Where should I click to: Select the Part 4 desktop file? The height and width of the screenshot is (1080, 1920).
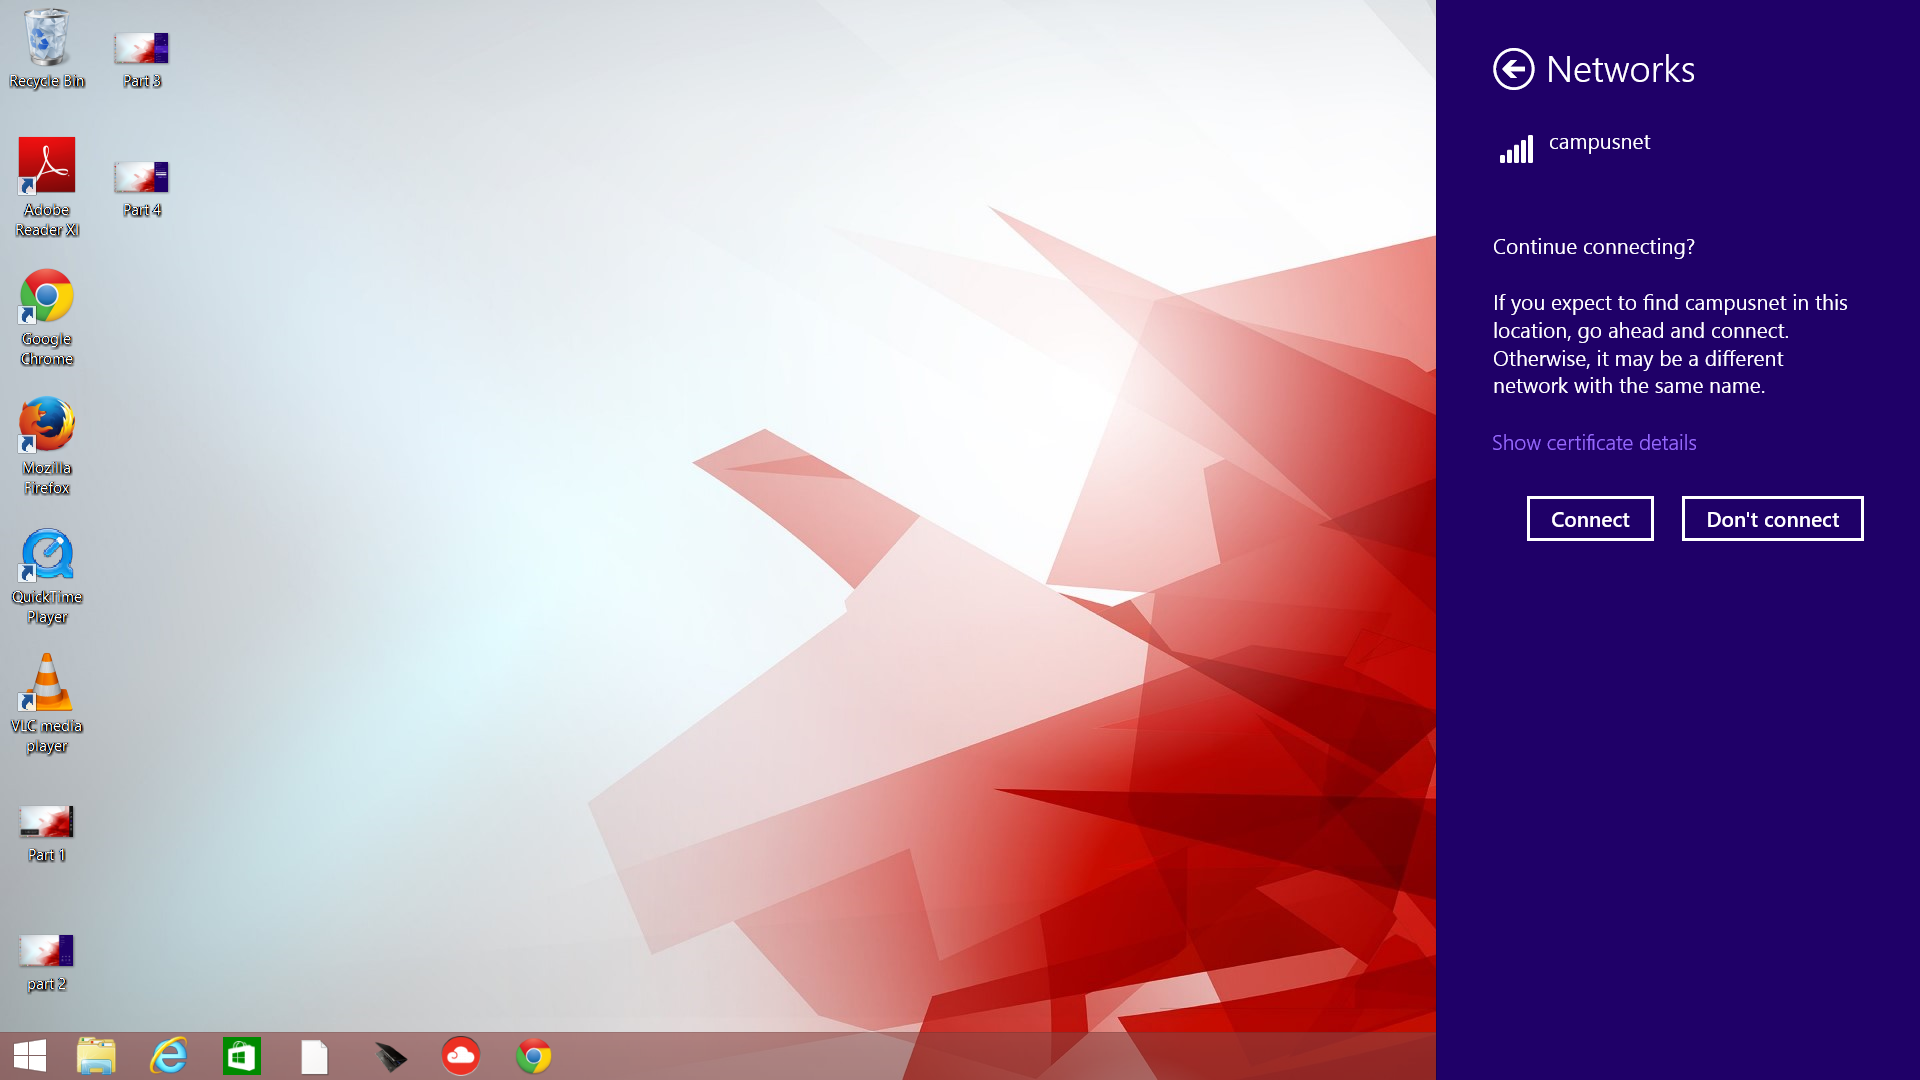141,187
